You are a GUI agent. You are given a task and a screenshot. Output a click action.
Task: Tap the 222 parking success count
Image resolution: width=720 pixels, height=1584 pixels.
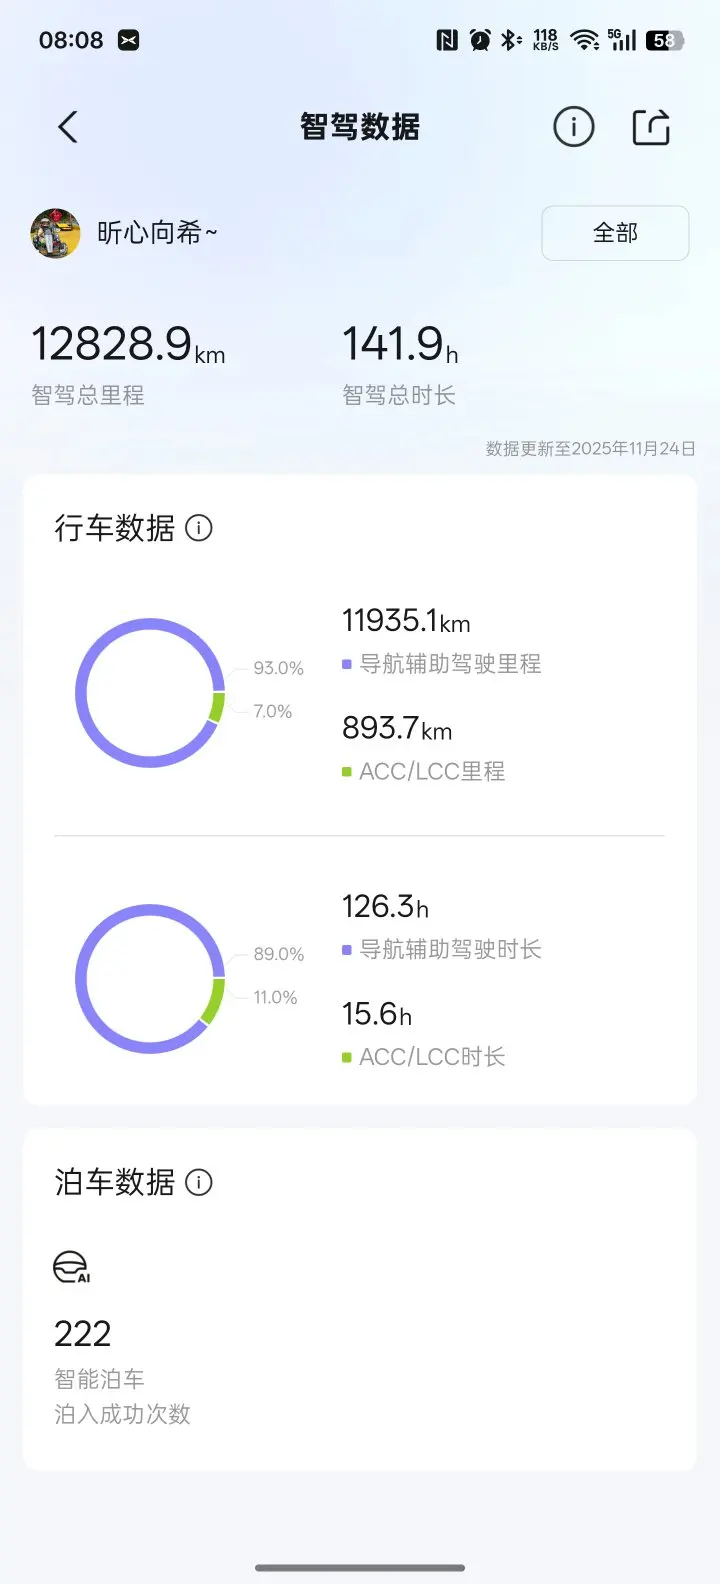(x=83, y=1334)
